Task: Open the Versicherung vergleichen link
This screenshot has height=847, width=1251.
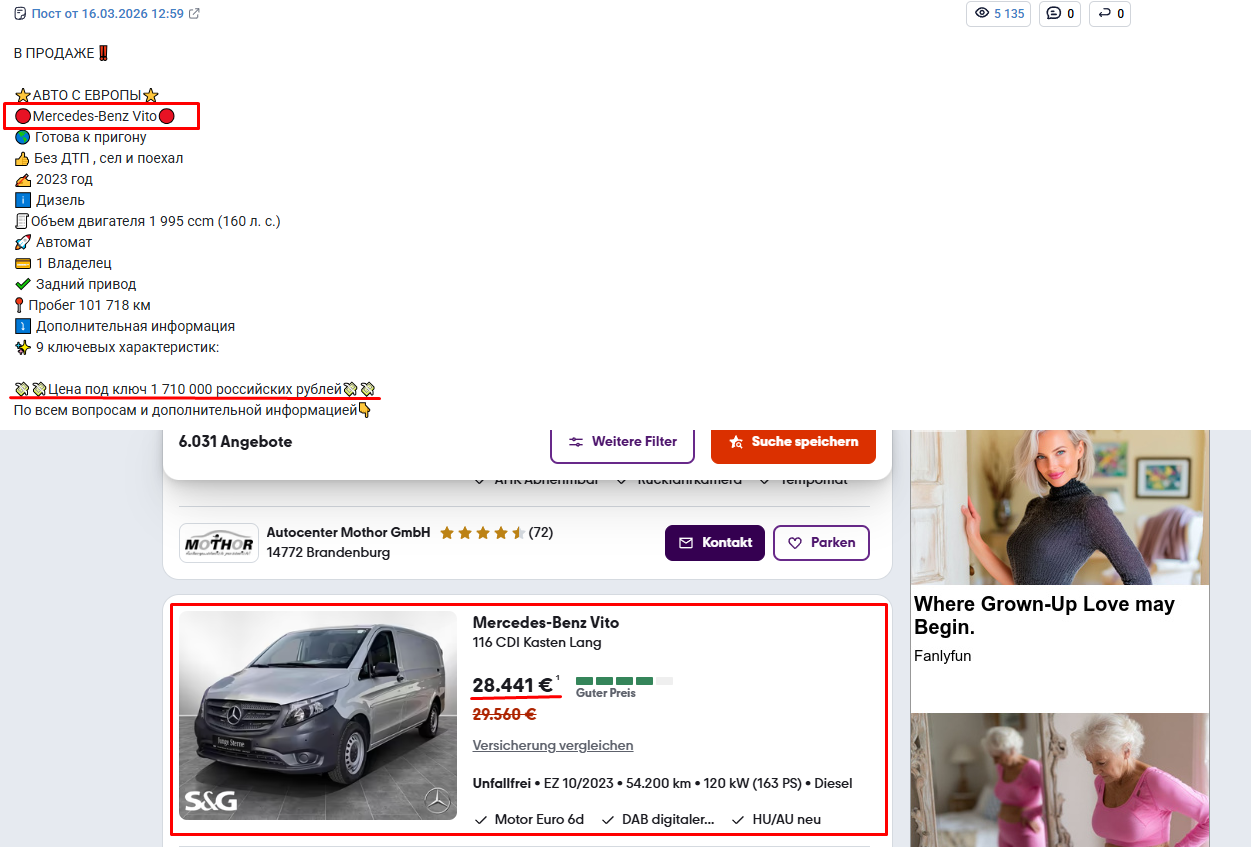Action: (x=553, y=746)
